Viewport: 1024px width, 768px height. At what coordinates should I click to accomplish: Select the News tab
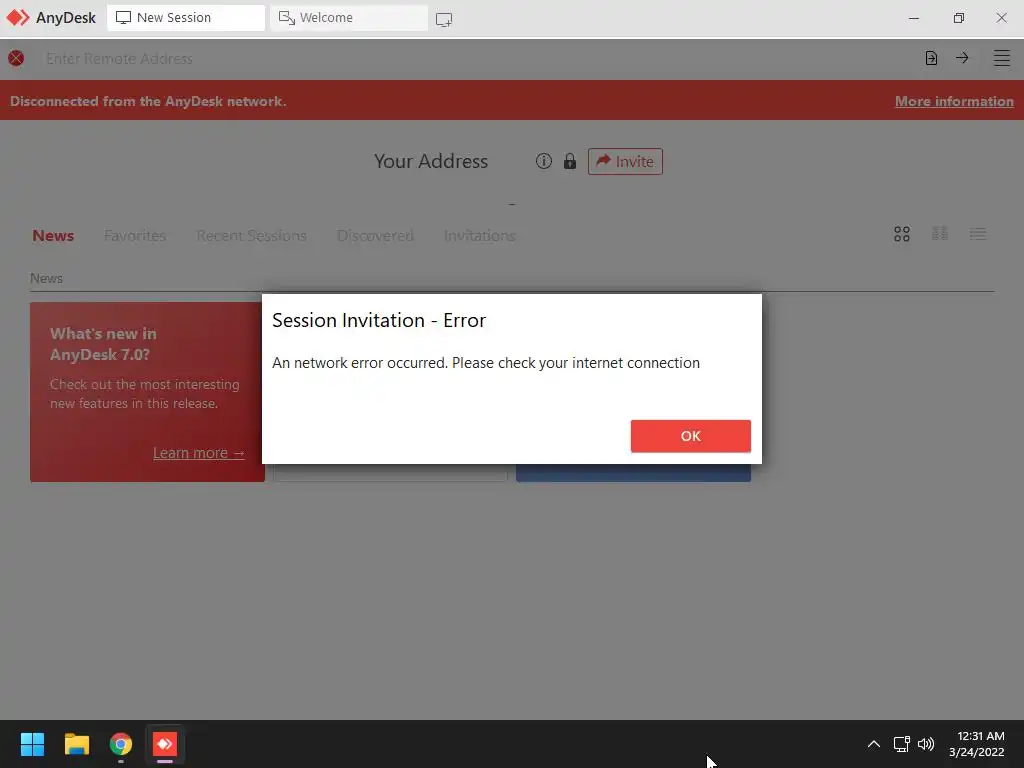click(x=53, y=236)
